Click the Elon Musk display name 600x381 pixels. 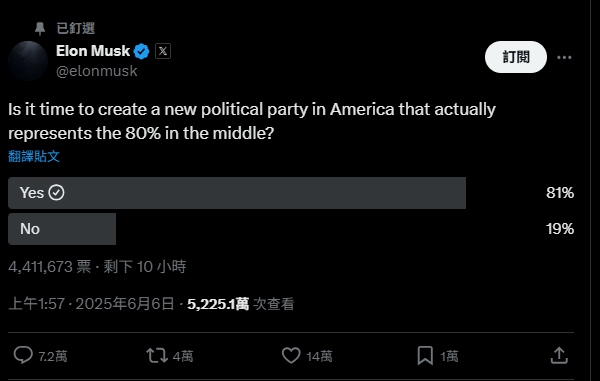[93, 51]
